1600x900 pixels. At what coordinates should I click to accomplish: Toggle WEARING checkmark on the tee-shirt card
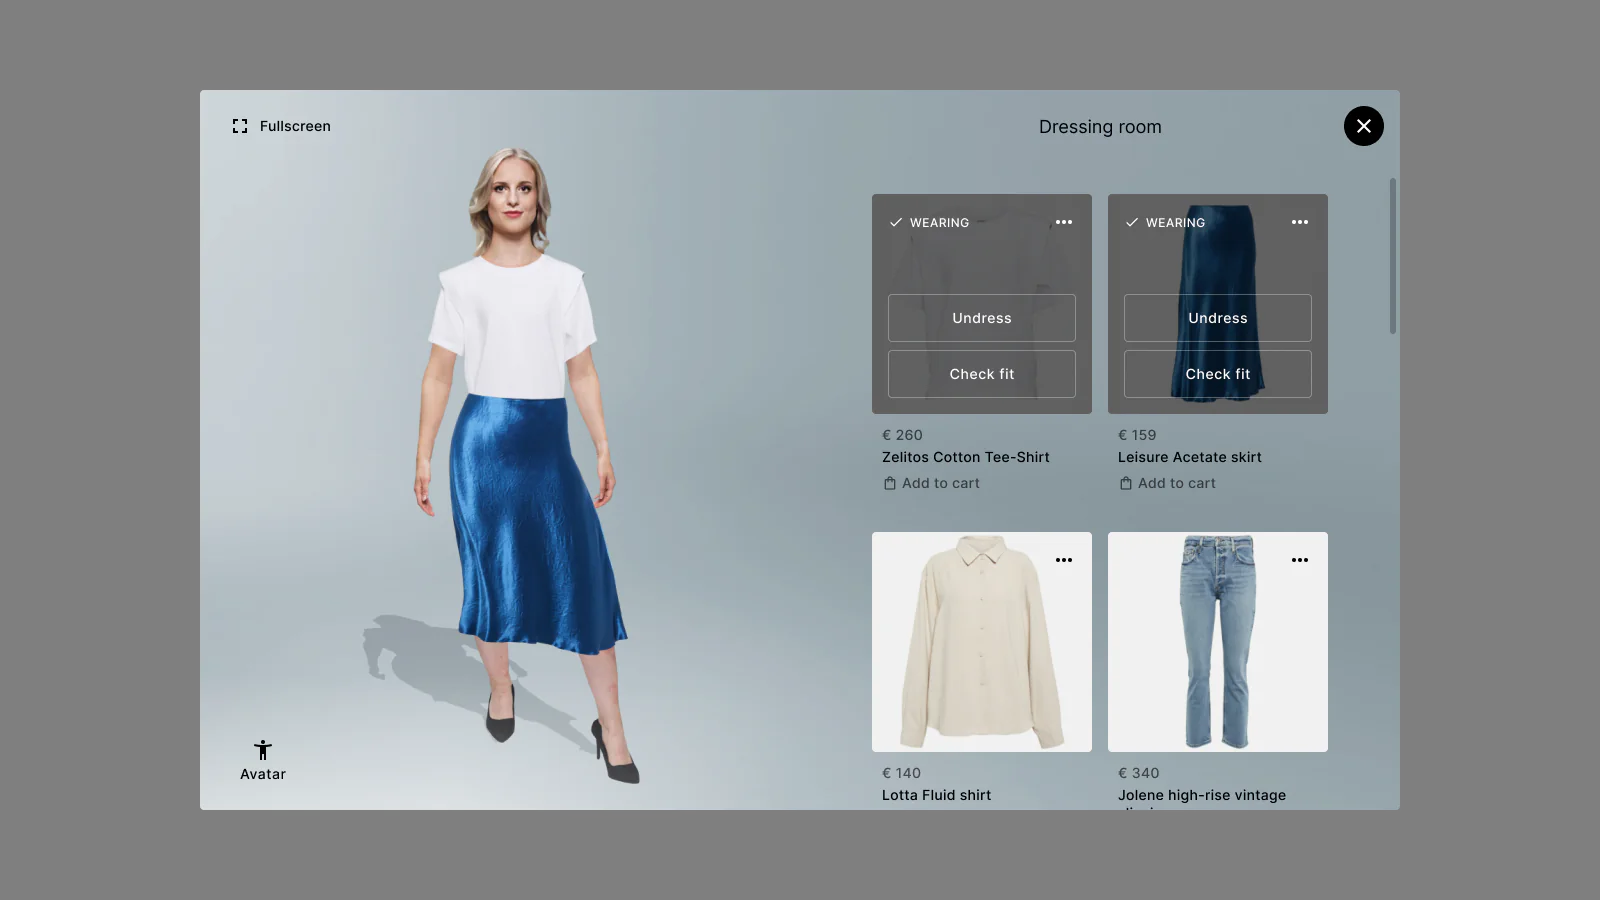(x=896, y=223)
